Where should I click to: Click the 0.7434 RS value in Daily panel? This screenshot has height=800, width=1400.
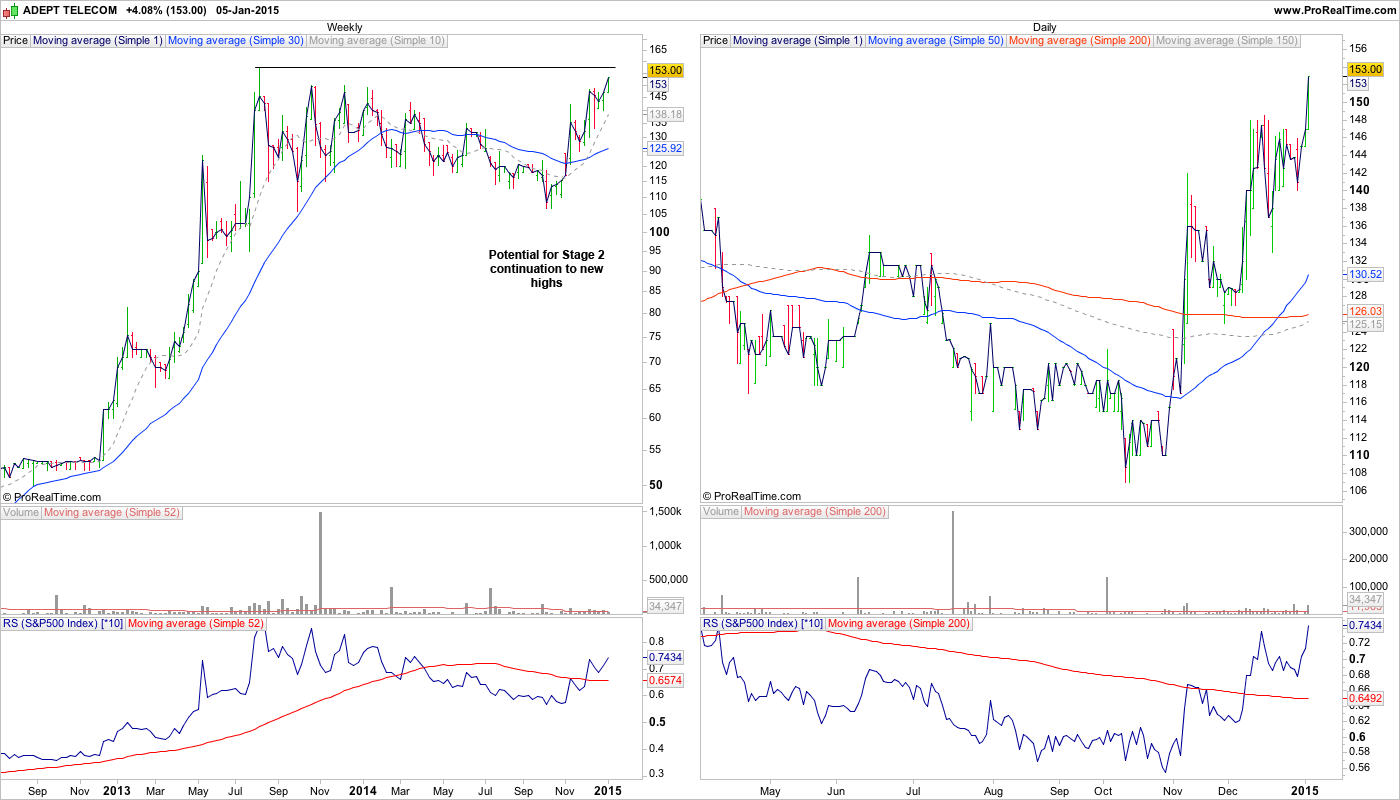pyautogui.click(x=1365, y=625)
